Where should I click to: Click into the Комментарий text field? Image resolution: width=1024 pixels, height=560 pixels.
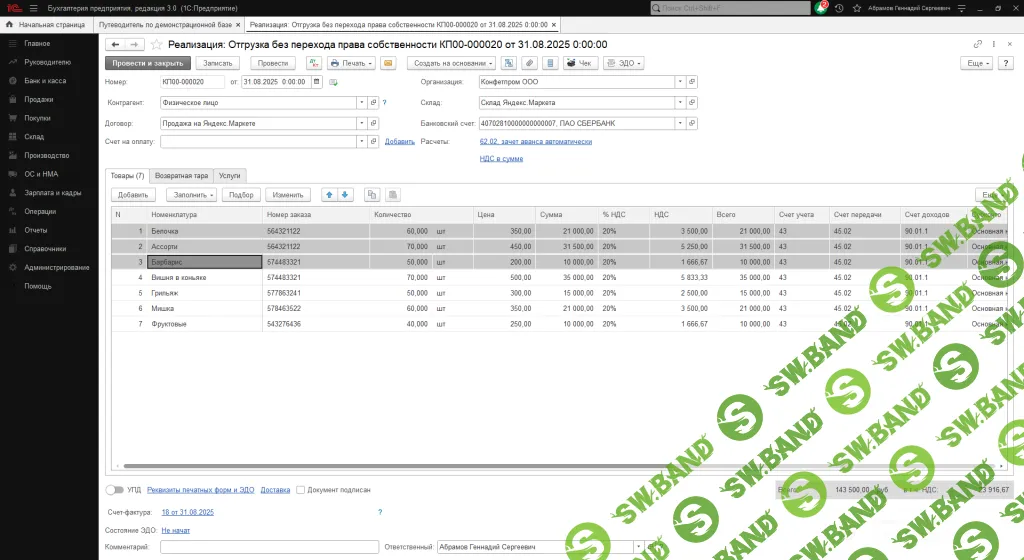[x=267, y=547]
